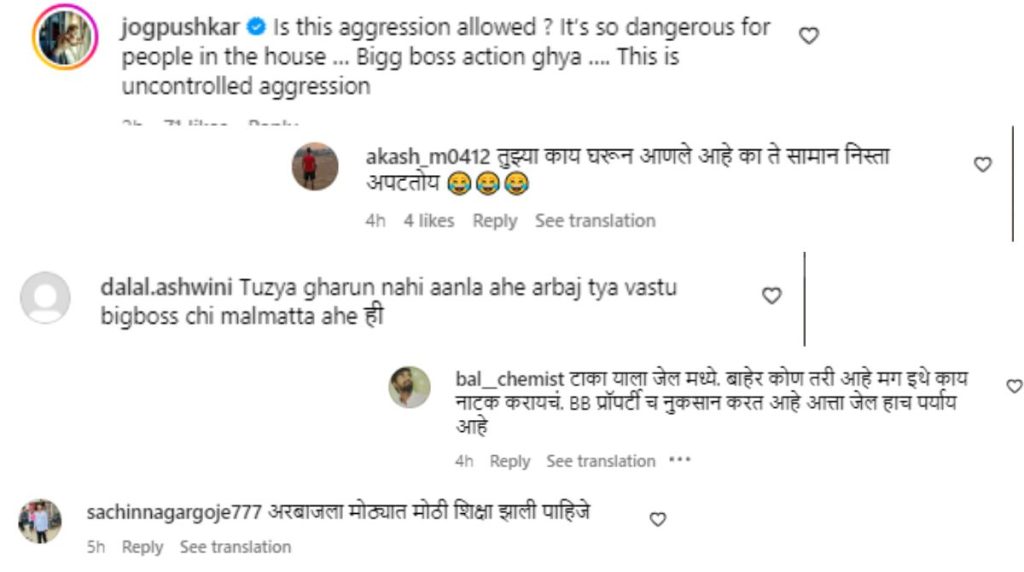
Task: Like bal__chemist's comment heart icon
Action: click(x=1015, y=387)
